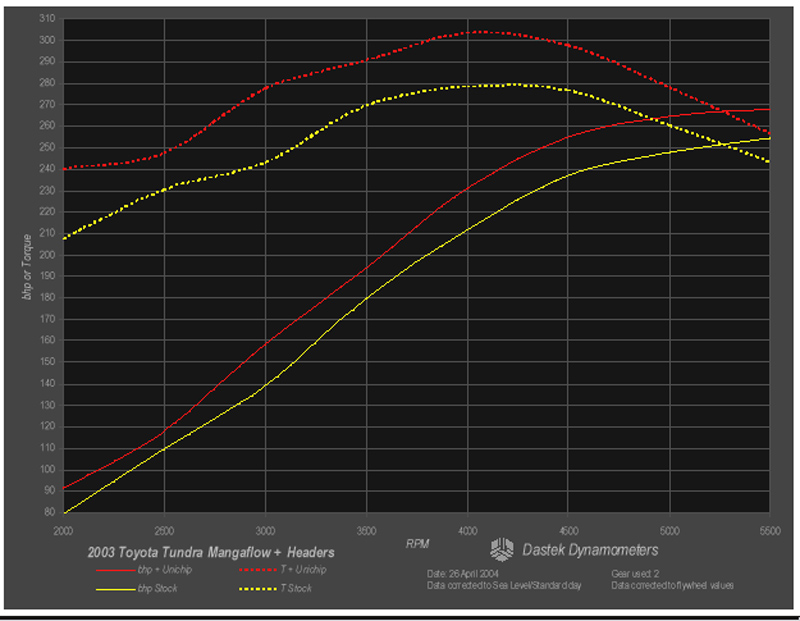Click the 170 value on the y-axis
Viewport: 800px width, 621px height.
[x=47, y=319]
